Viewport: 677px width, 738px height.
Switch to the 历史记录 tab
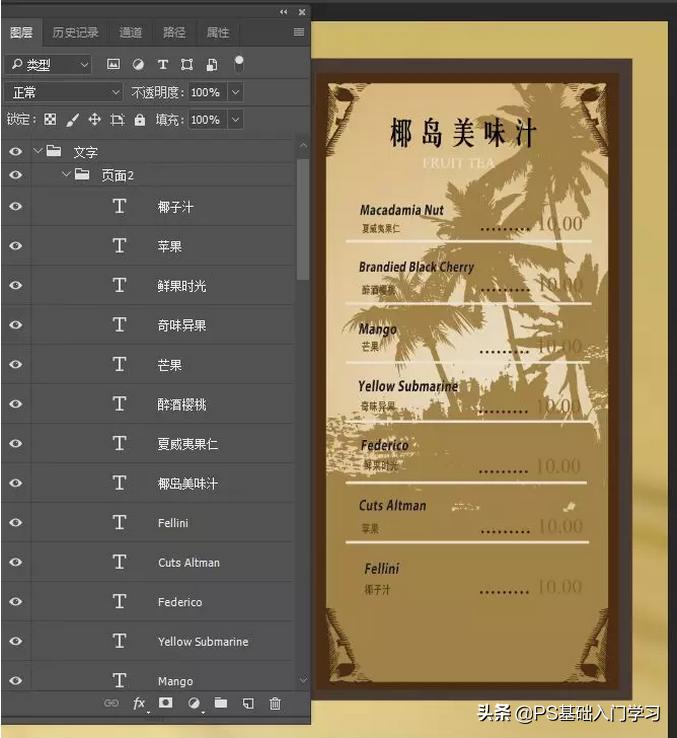[75, 32]
